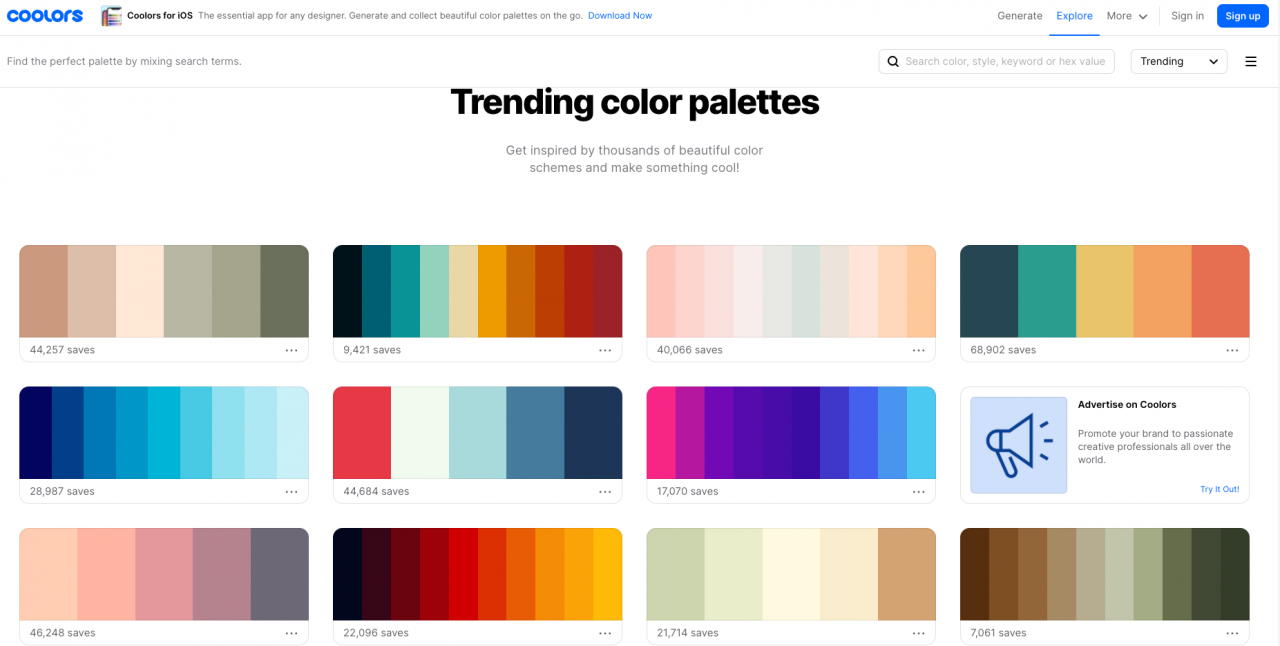The image size is (1280, 646).
Task: Click the megaphone advertise icon
Action: click(1018, 445)
